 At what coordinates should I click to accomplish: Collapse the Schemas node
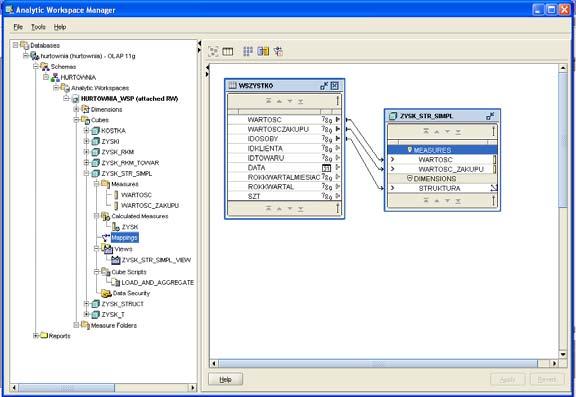36,66
